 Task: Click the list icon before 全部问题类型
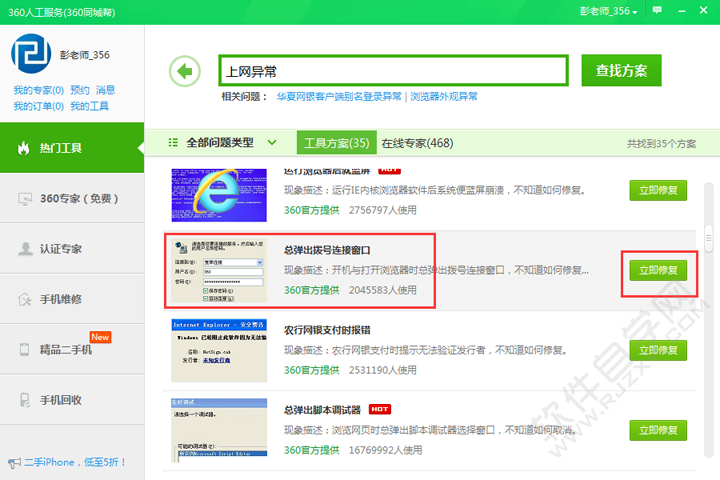click(173, 142)
